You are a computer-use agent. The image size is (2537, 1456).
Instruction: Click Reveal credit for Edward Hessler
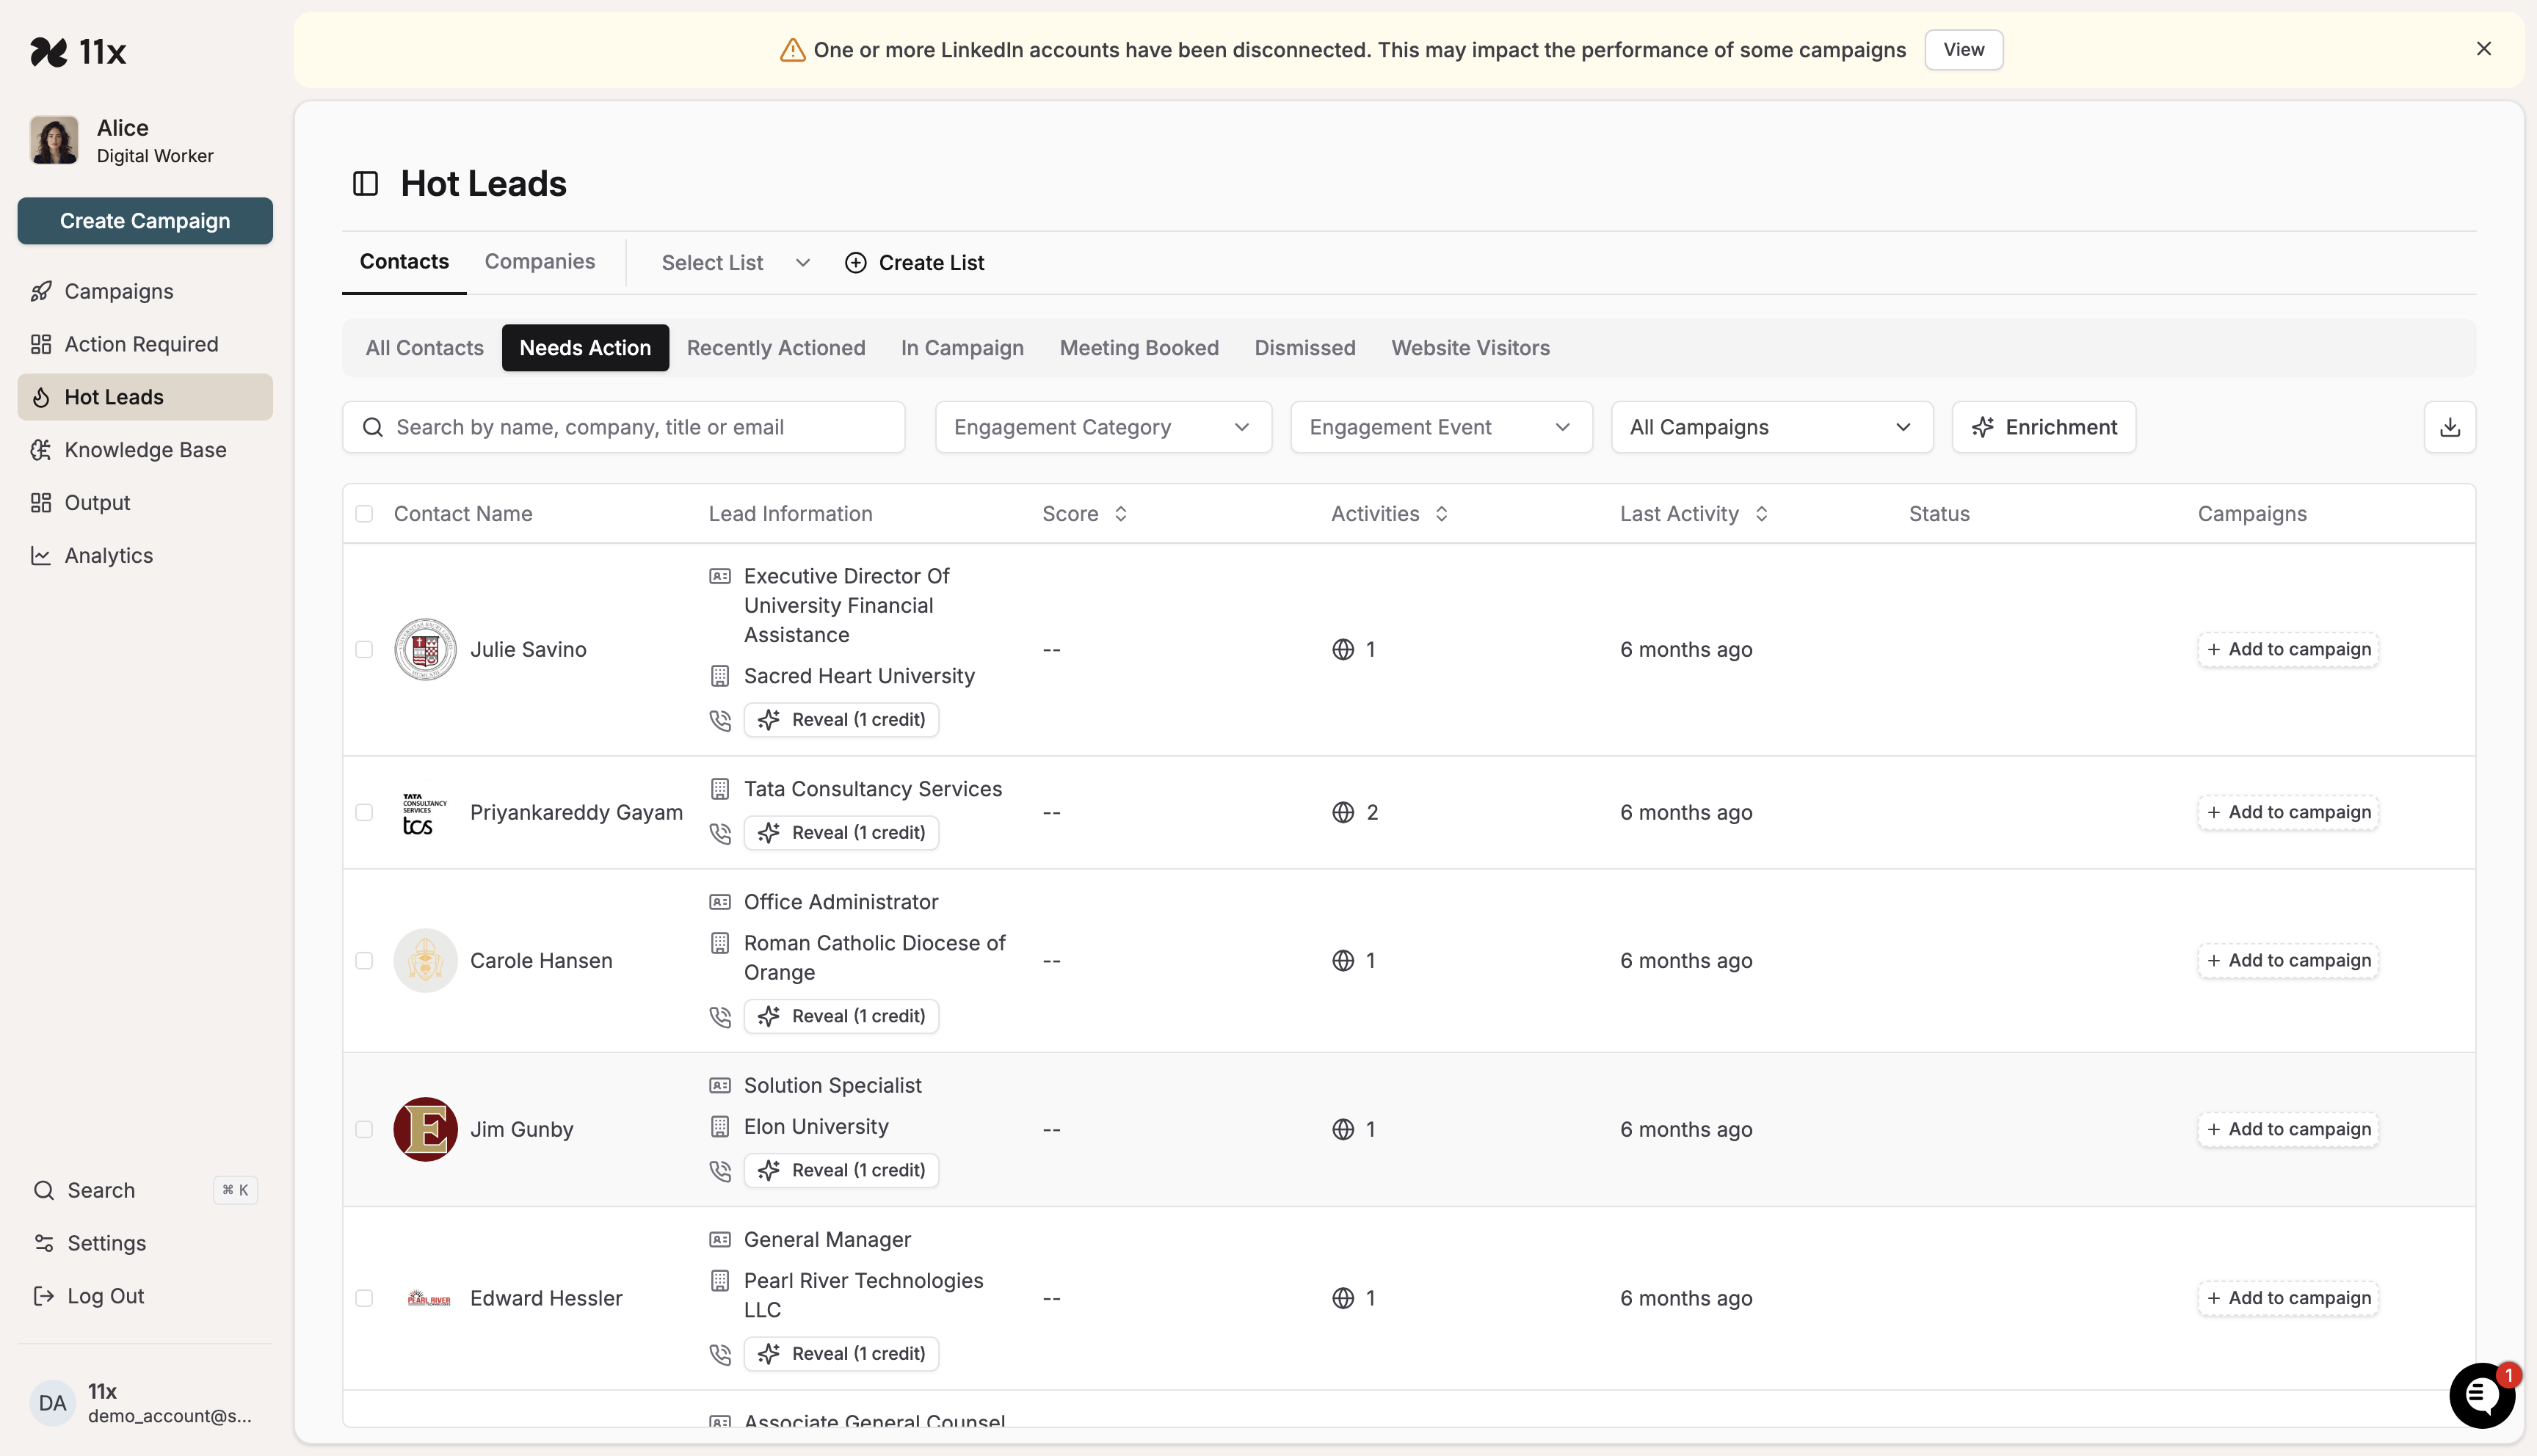pyautogui.click(x=841, y=1353)
